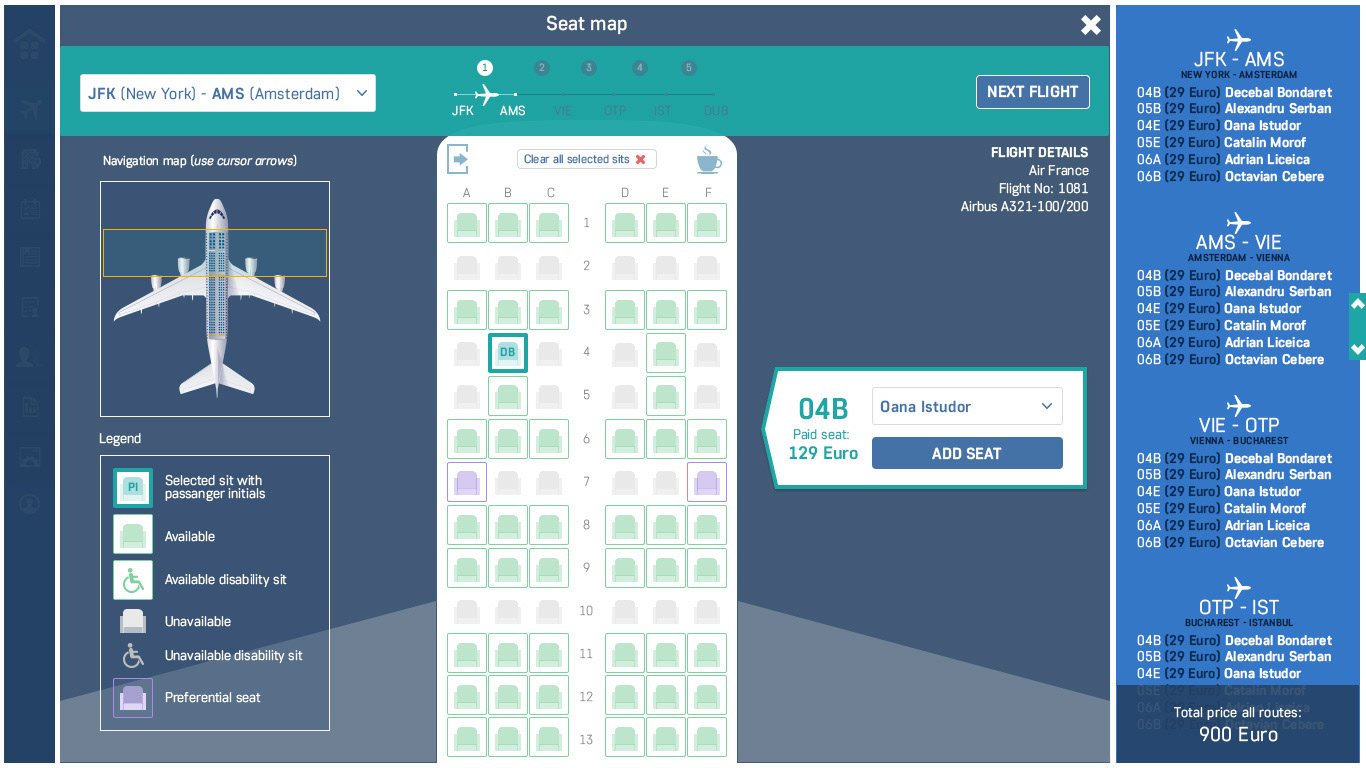Screen dimensions: 1366x768
Task: Click 06B Octavian Cebere under VIE - OTP
Action: point(1230,542)
